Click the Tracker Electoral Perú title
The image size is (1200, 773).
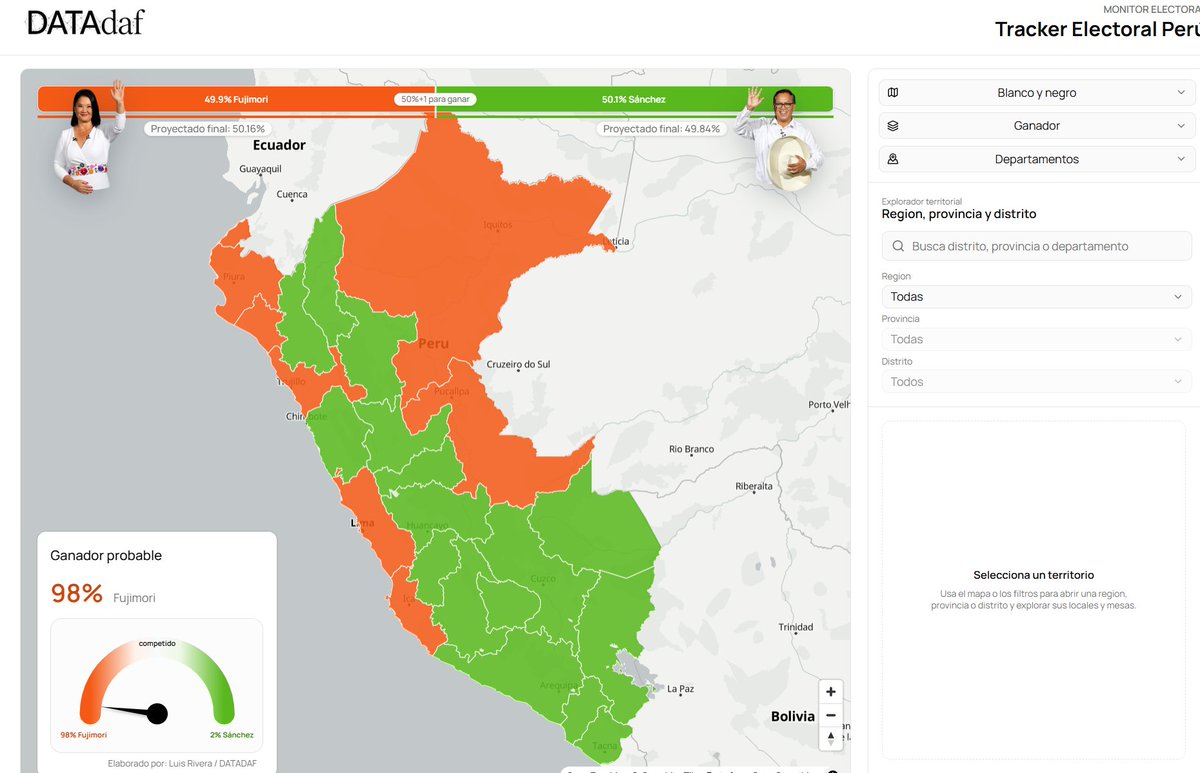1096,29
